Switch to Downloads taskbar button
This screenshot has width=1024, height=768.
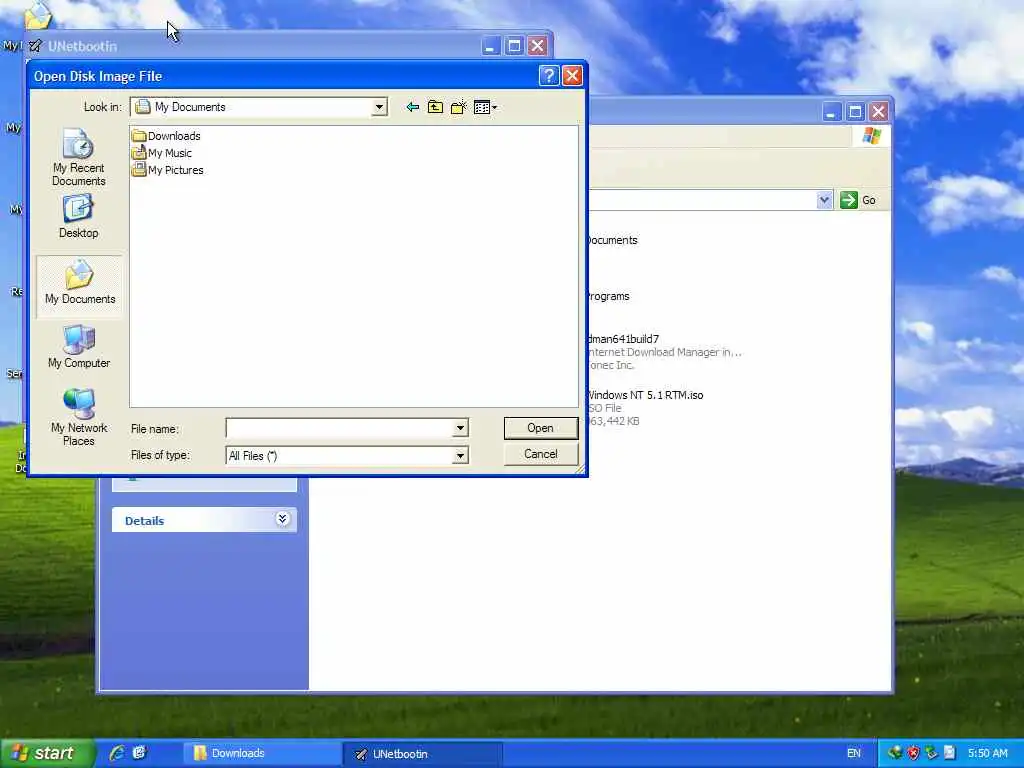(x=261, y=753)
